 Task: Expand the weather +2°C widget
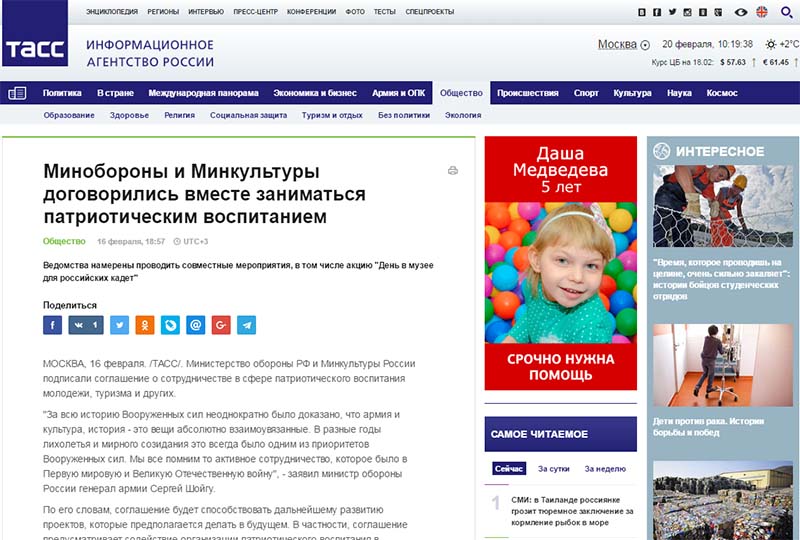coord(781,44)
